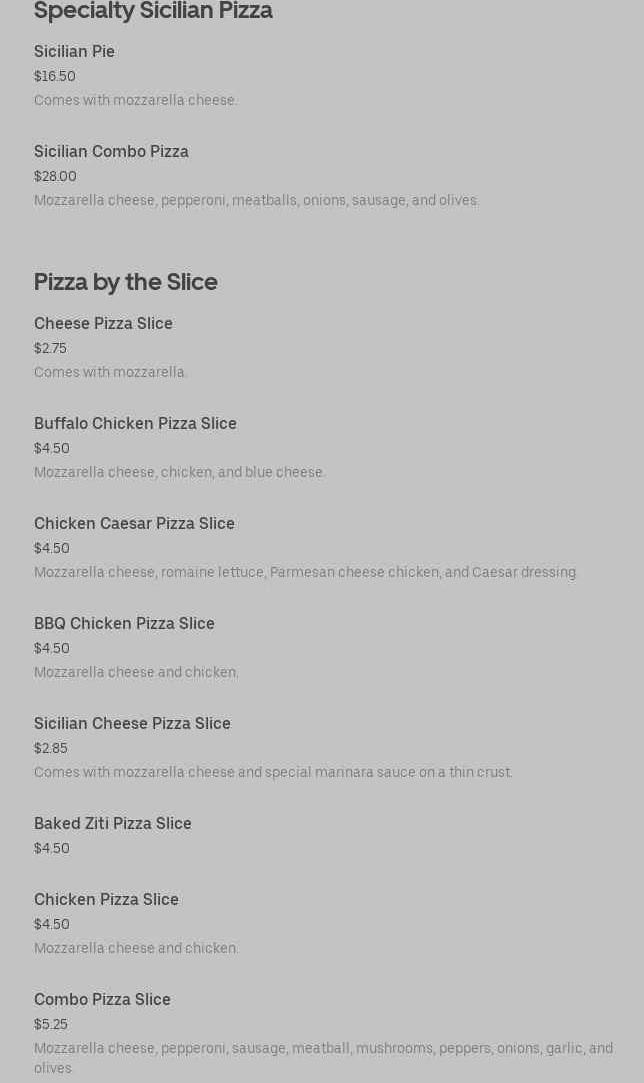
Task: Click the Chicken Pizza Slice title
Action: 106,900
